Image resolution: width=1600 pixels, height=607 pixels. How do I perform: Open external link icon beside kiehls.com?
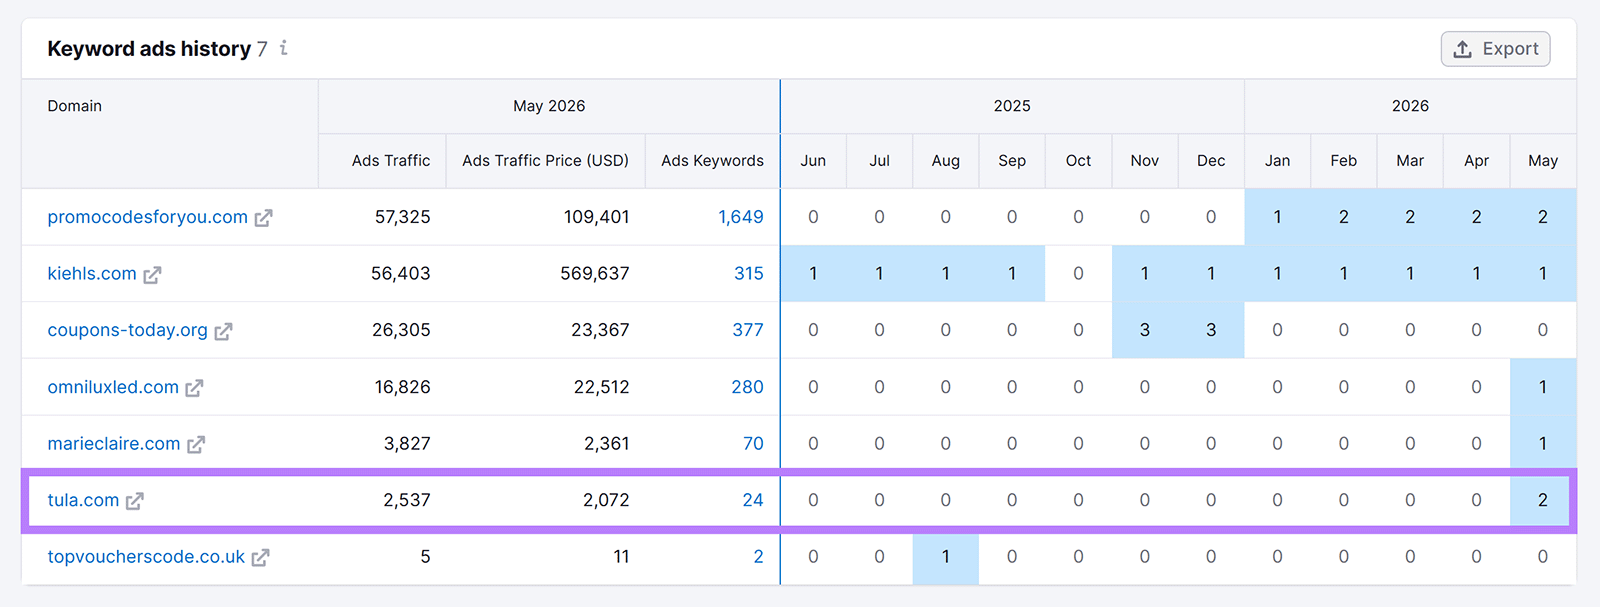coord(152,275)
